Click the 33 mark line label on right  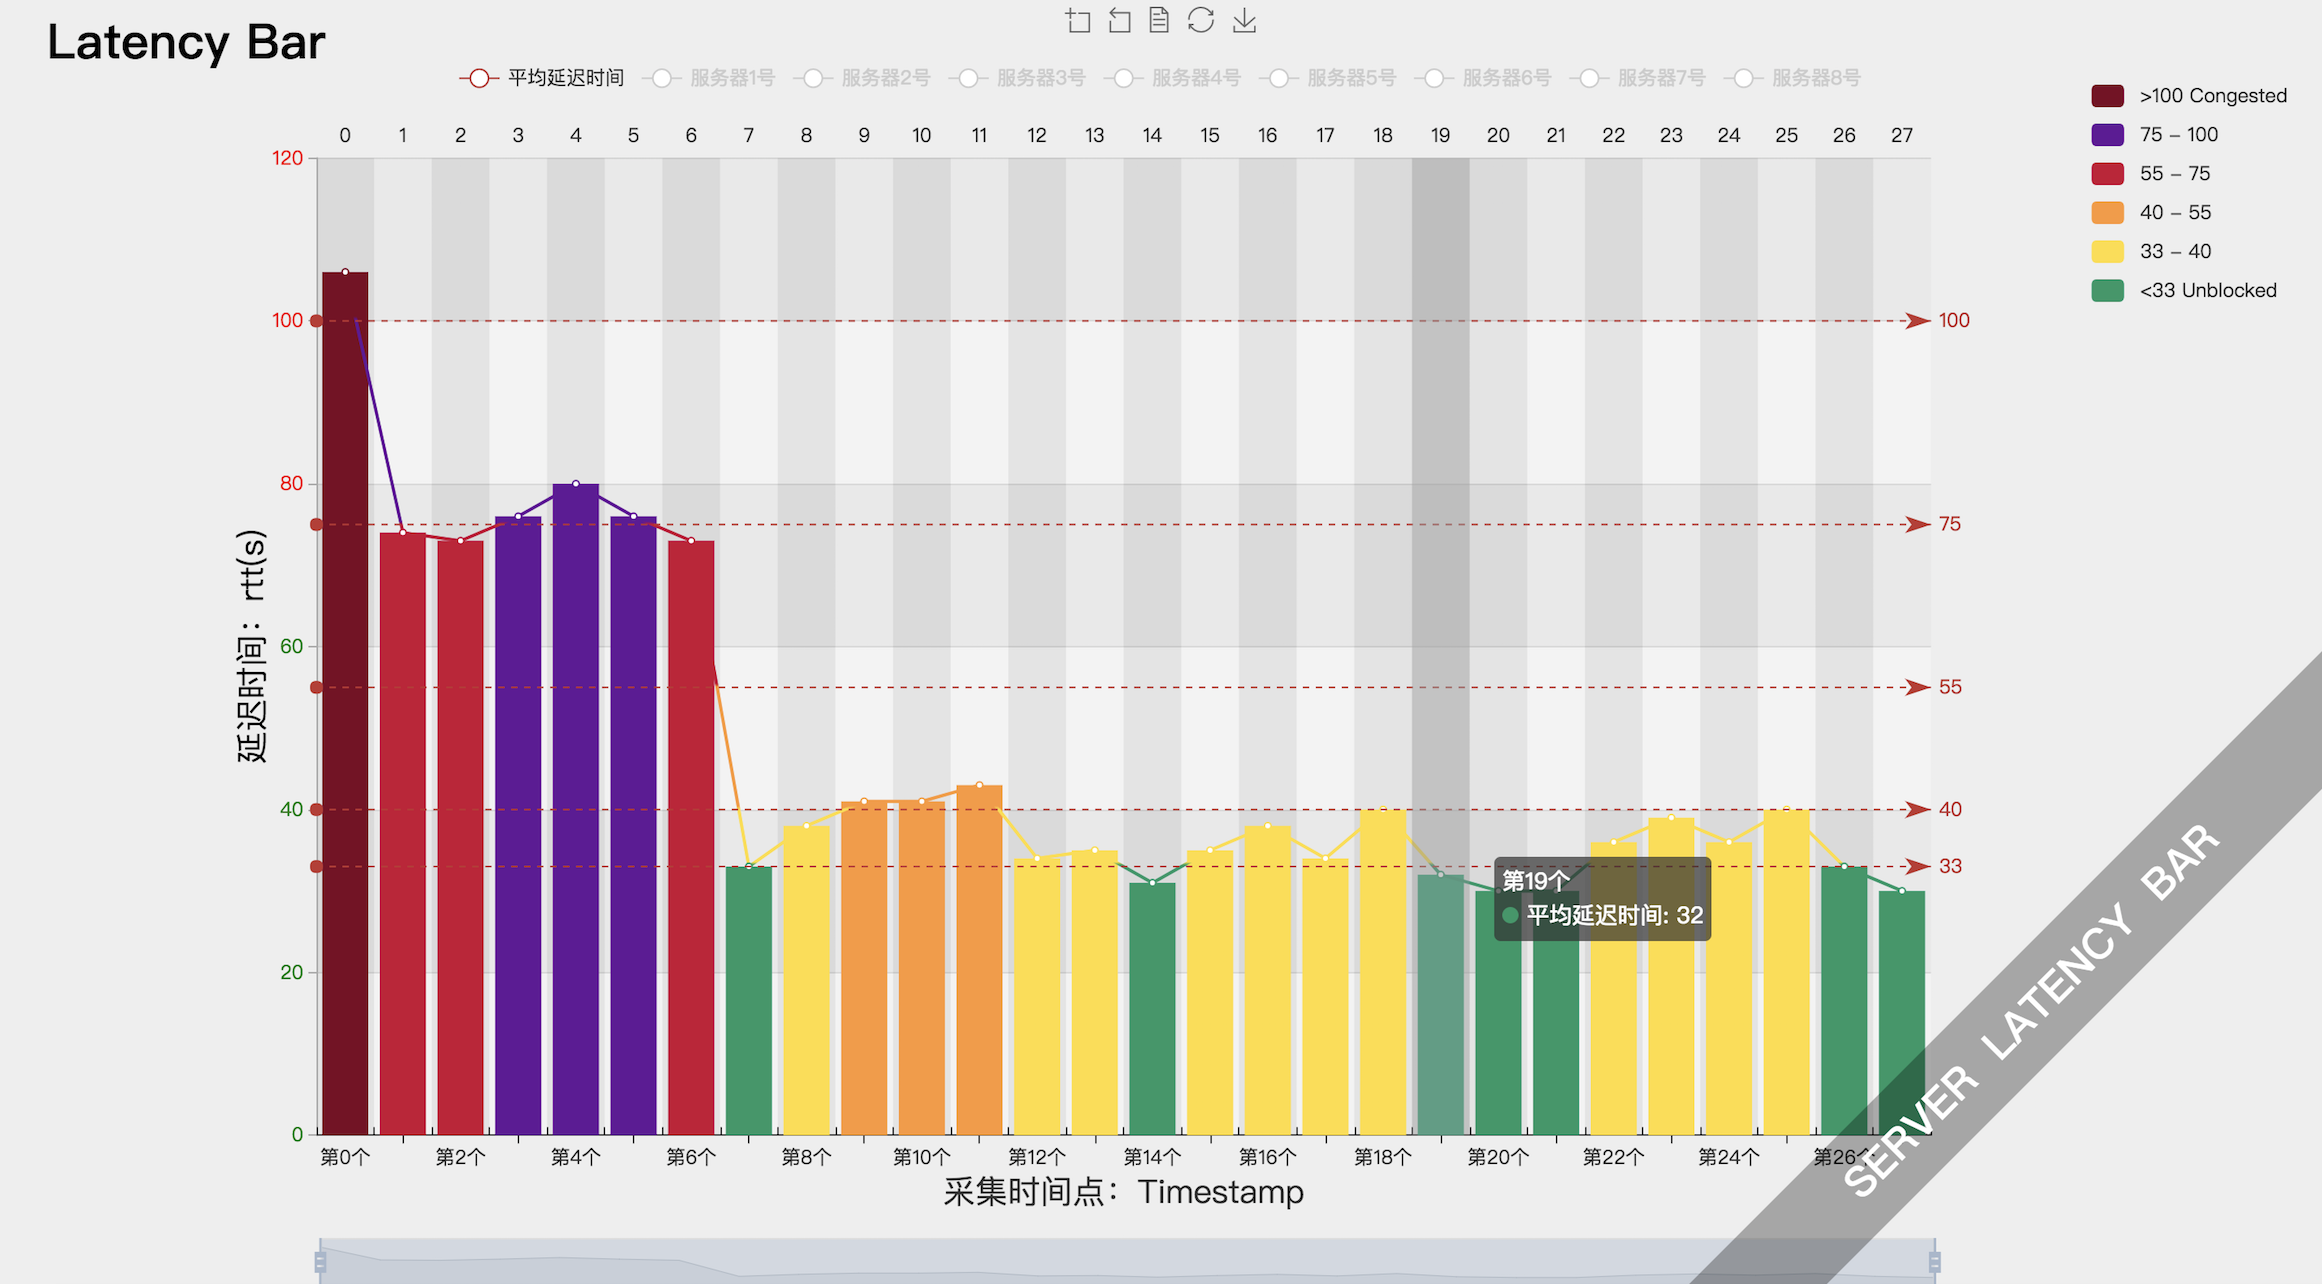point(1950,866)
